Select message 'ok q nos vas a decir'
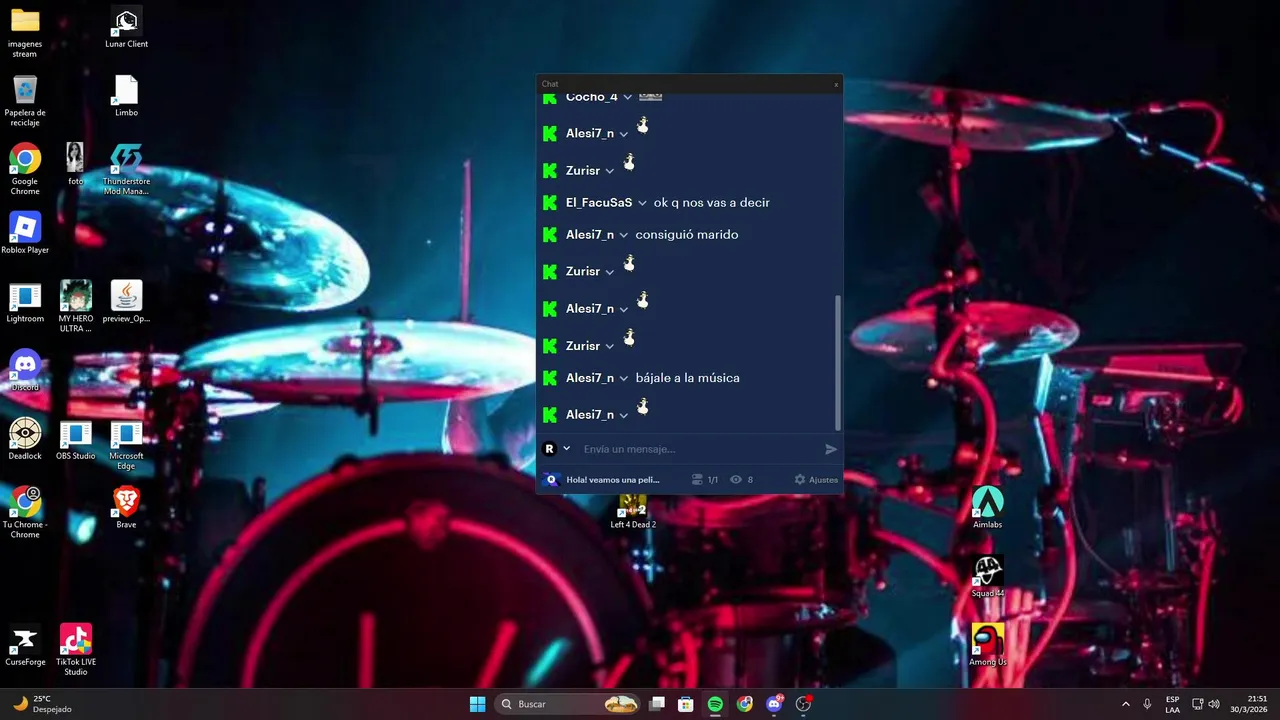The image size is (1280, 720). [x=712, y=203]
